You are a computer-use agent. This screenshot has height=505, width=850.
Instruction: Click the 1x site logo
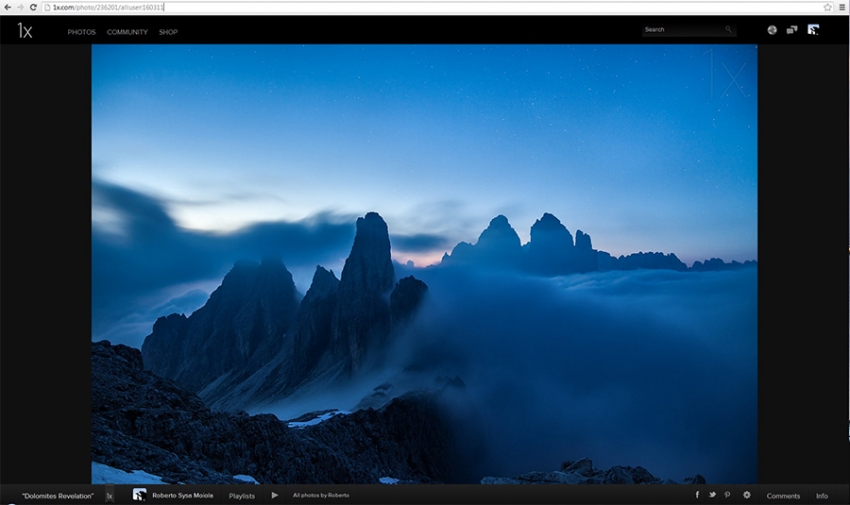pyautogui.click(x=25, y=31)
